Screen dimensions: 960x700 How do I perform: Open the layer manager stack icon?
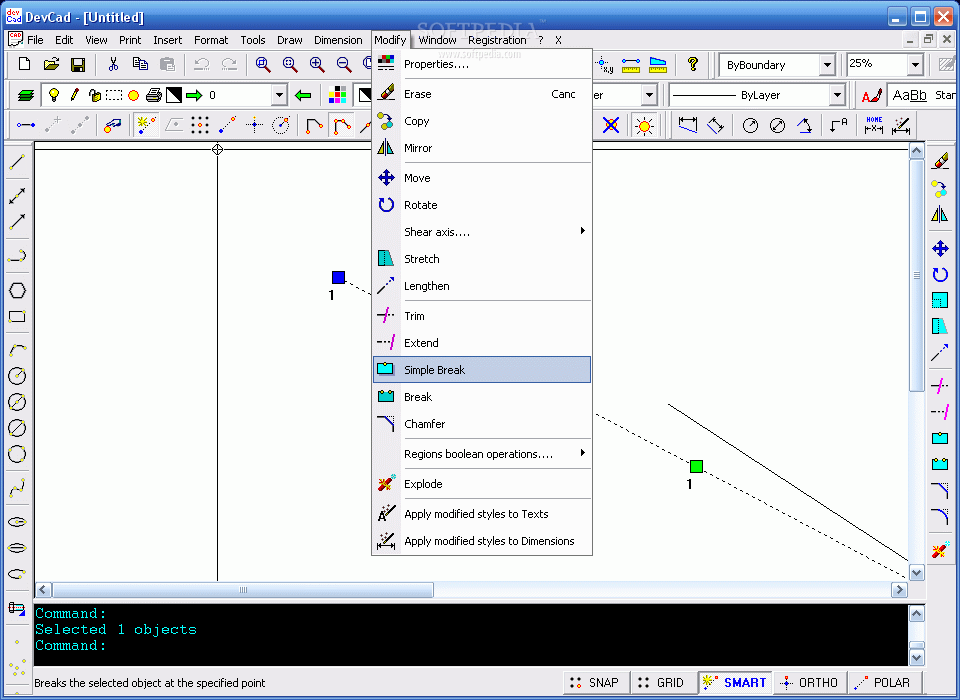tap(25, 95)
